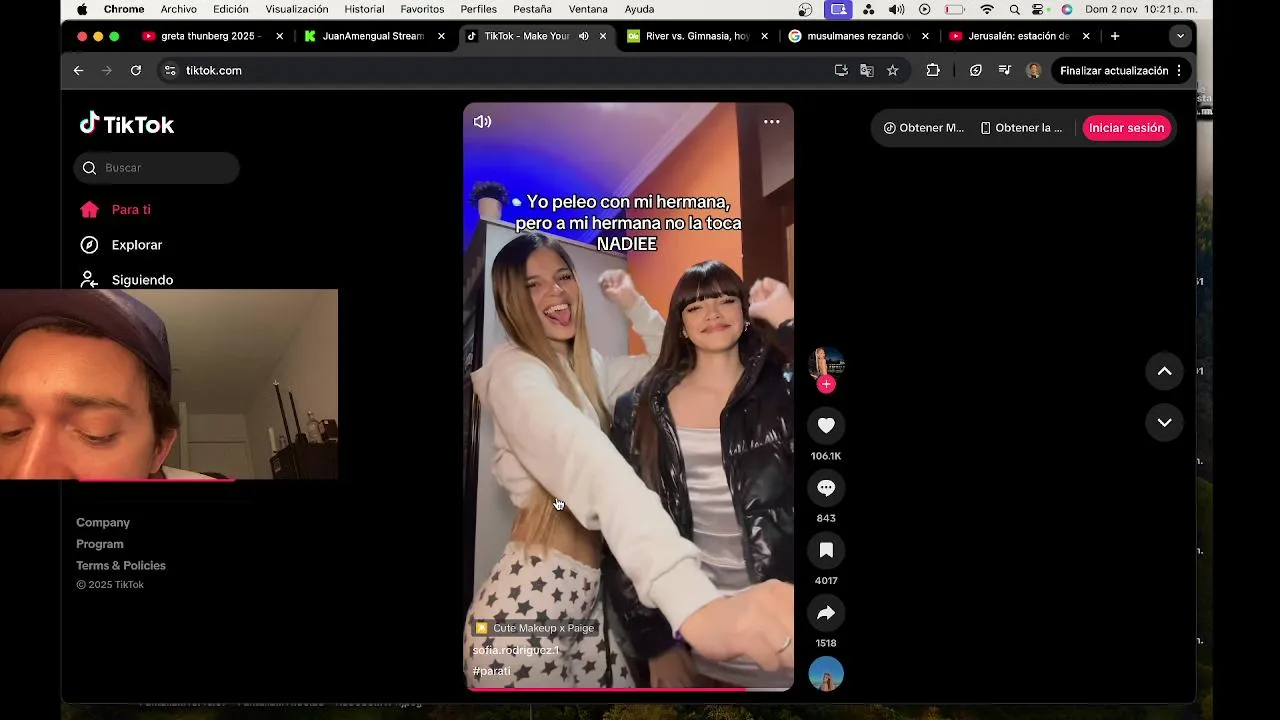
Task: Open the Favoritos menu
Action: coord(422,9)
